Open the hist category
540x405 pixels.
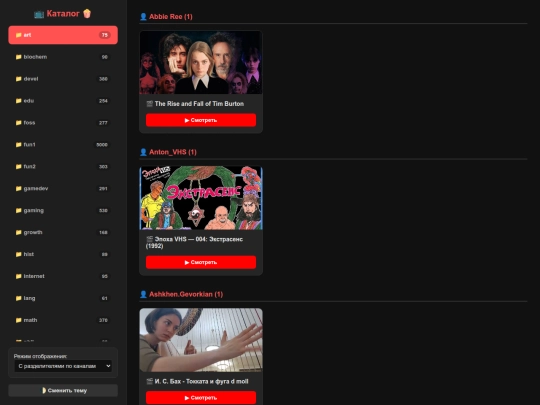pyautogui.click(x=63, y=255)
